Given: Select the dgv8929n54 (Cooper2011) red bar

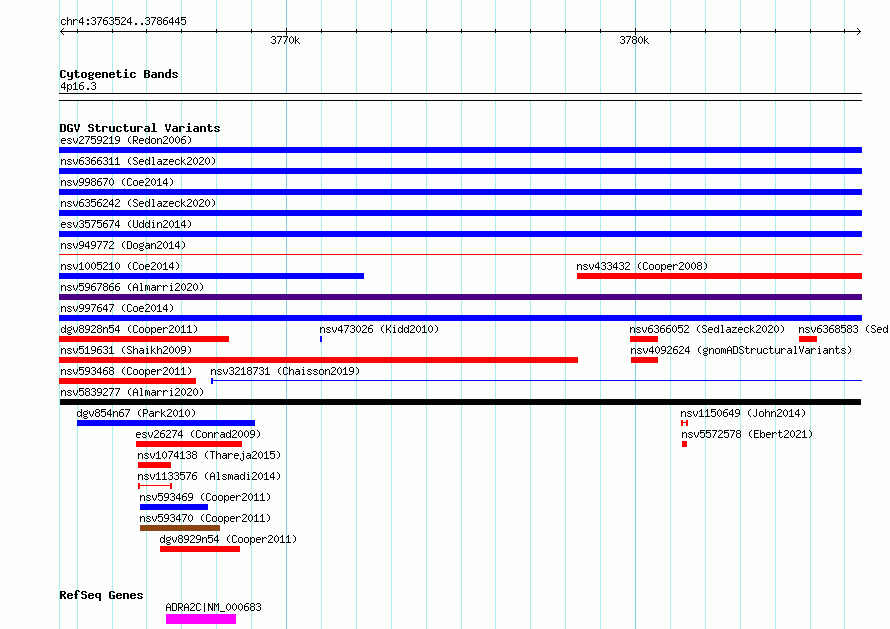Looking at the screenshot, I should pos(200,549).
